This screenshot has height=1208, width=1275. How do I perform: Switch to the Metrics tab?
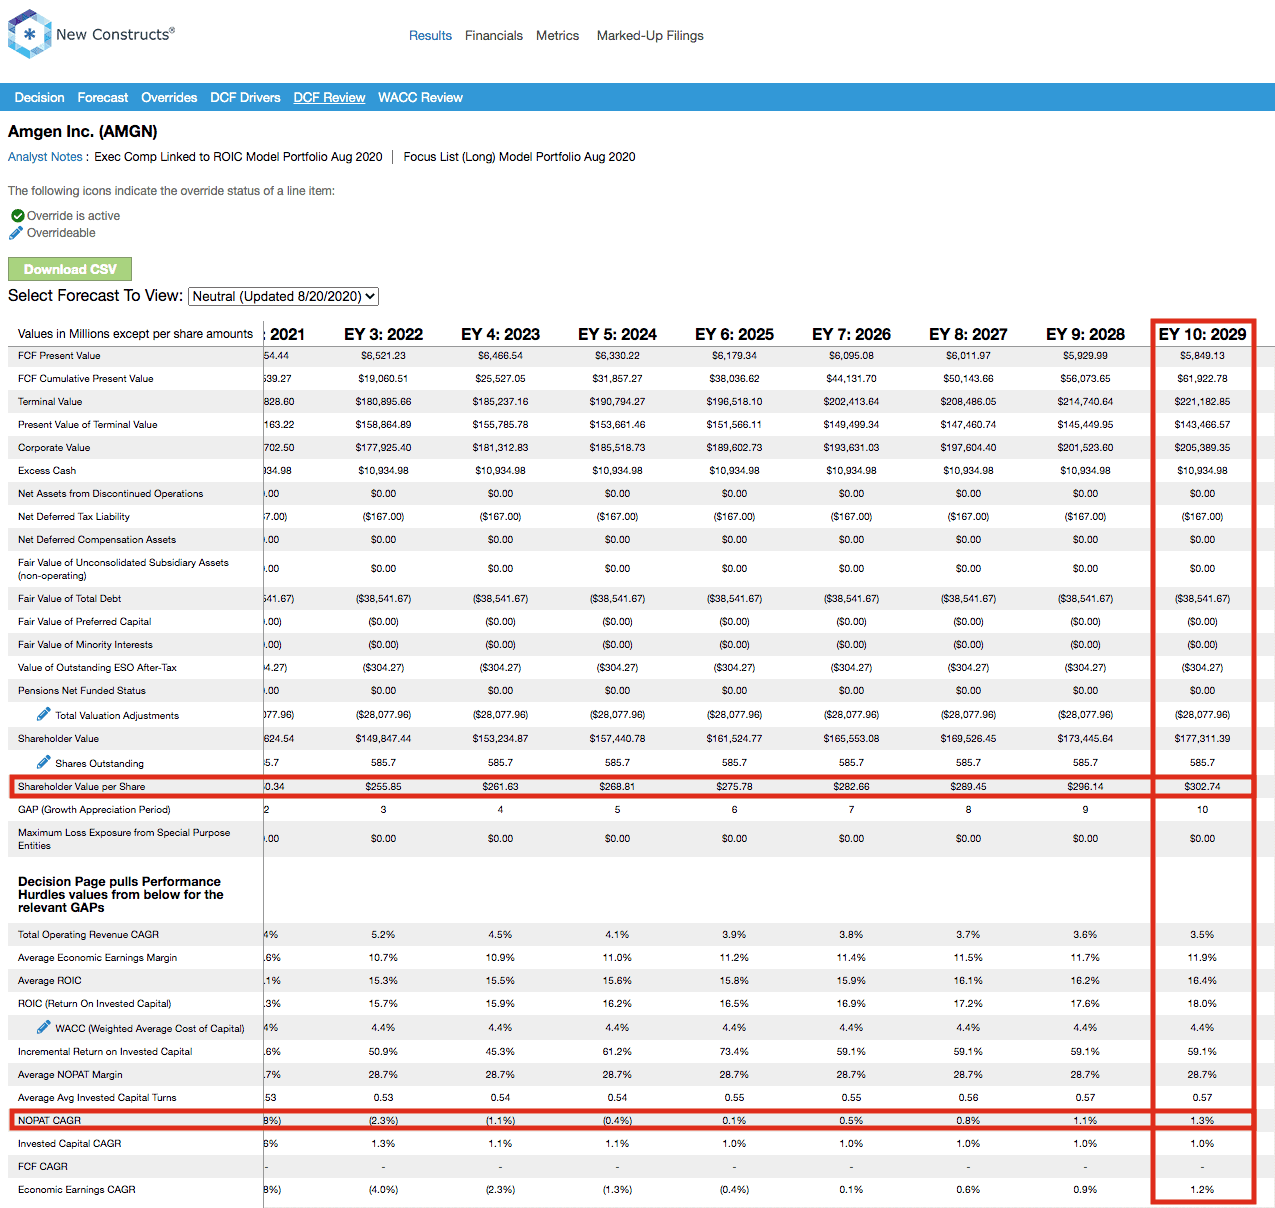(x=557, y=35)
